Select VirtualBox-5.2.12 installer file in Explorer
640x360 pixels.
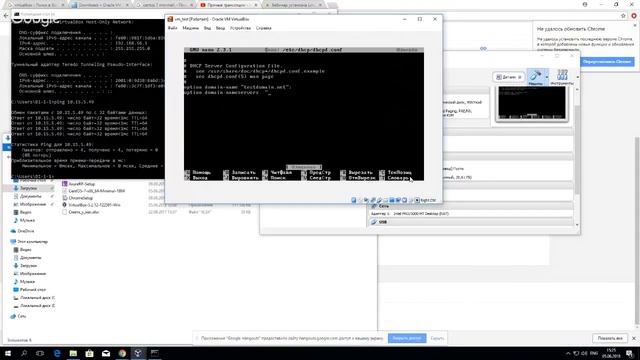coord(94,205)
